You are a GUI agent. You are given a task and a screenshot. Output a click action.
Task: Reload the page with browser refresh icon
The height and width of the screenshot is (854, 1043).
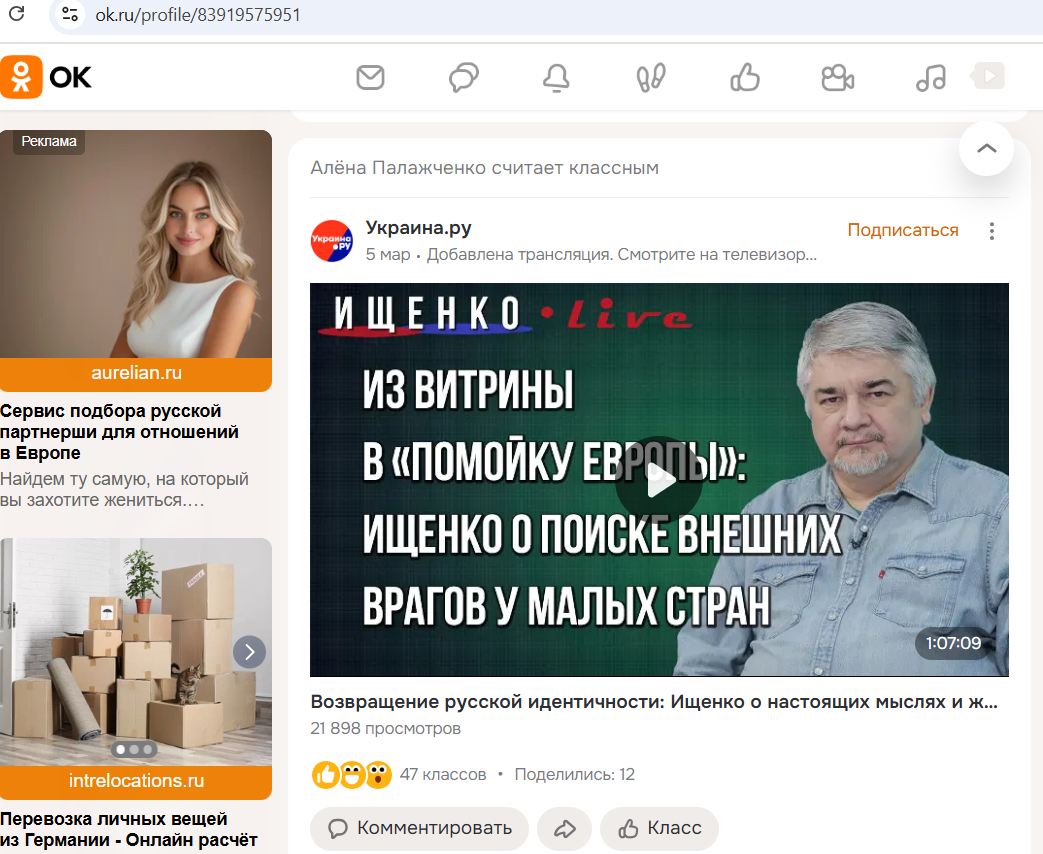point(17,13)
